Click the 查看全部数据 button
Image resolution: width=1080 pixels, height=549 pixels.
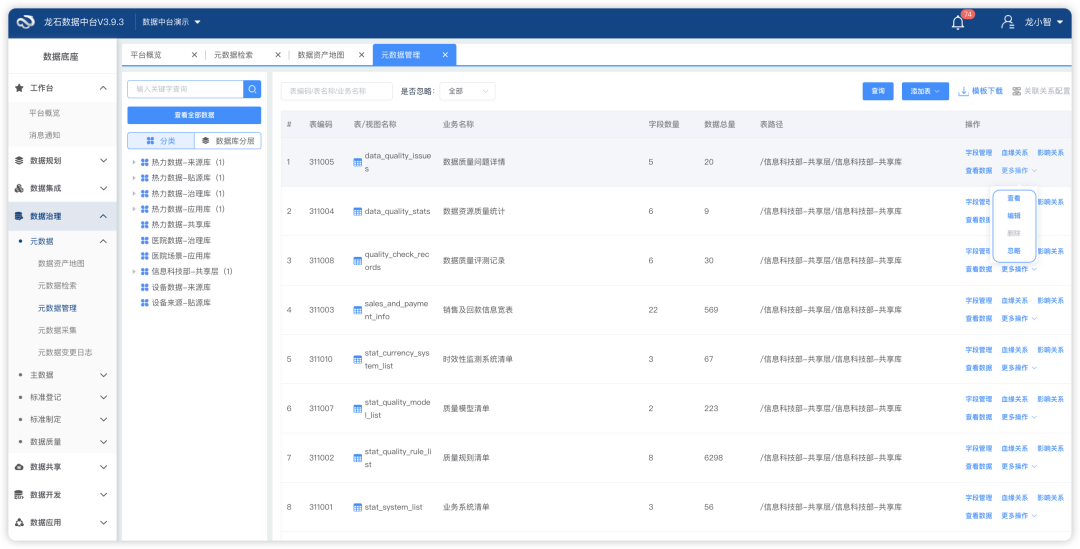pos(194,115)
